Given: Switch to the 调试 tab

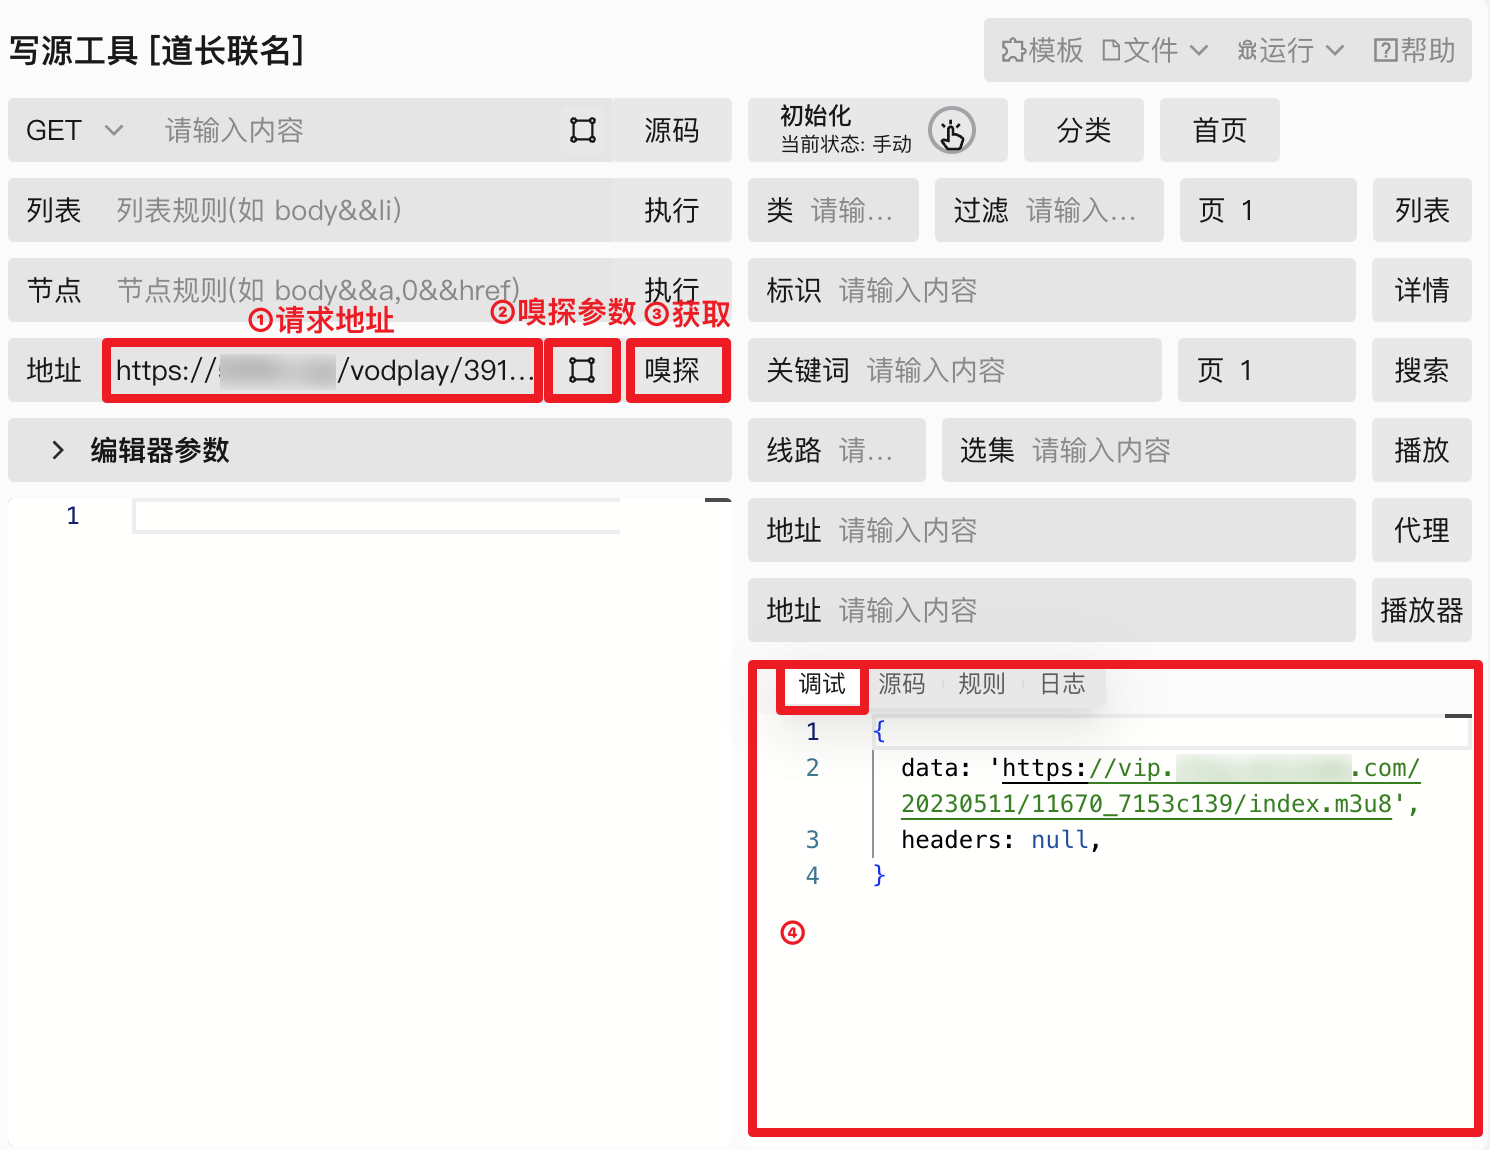Looking at the screenshot, I should click(x=822, y=684).
